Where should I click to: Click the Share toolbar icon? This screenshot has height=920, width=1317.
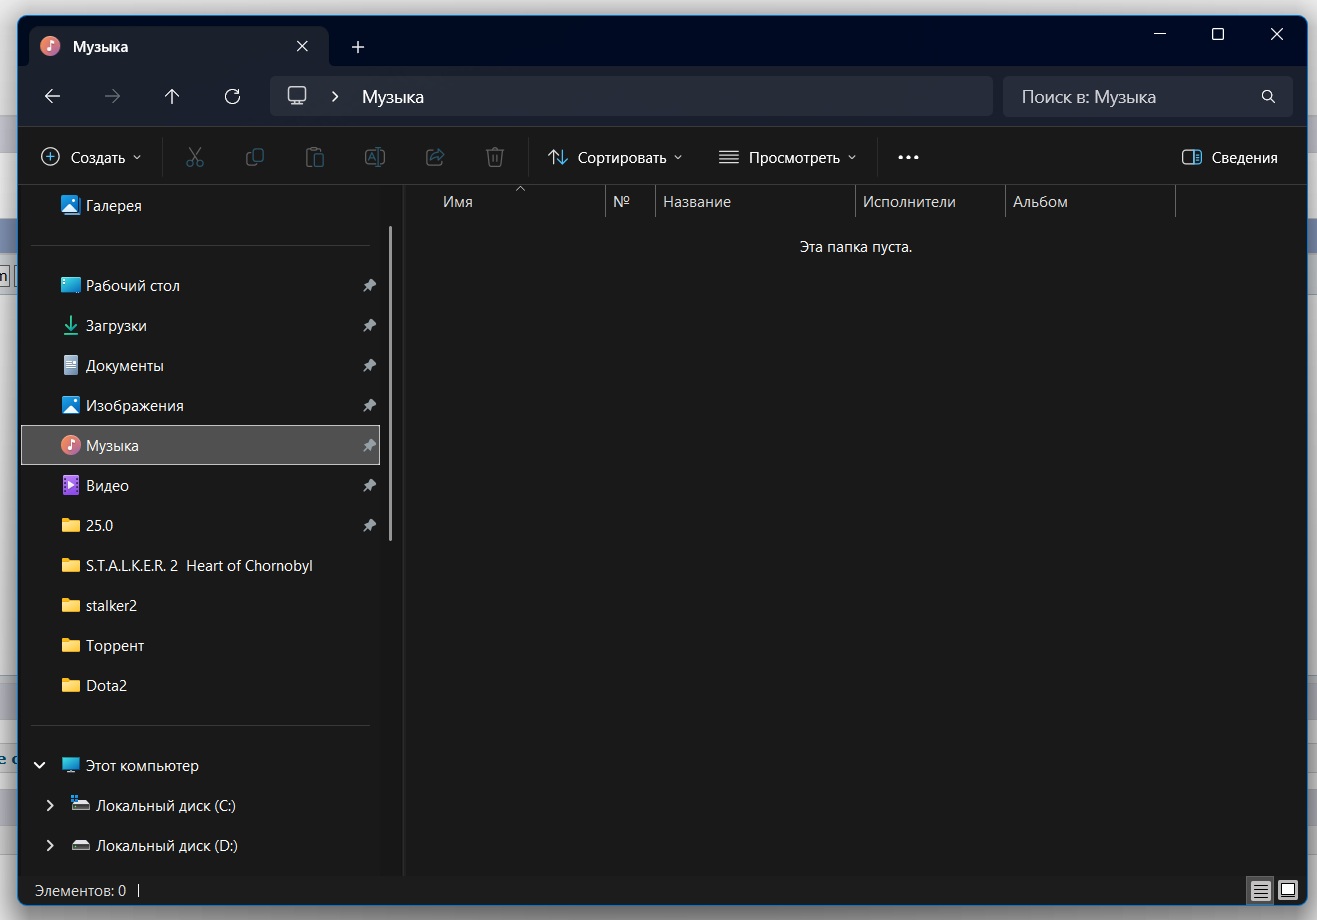435,157
